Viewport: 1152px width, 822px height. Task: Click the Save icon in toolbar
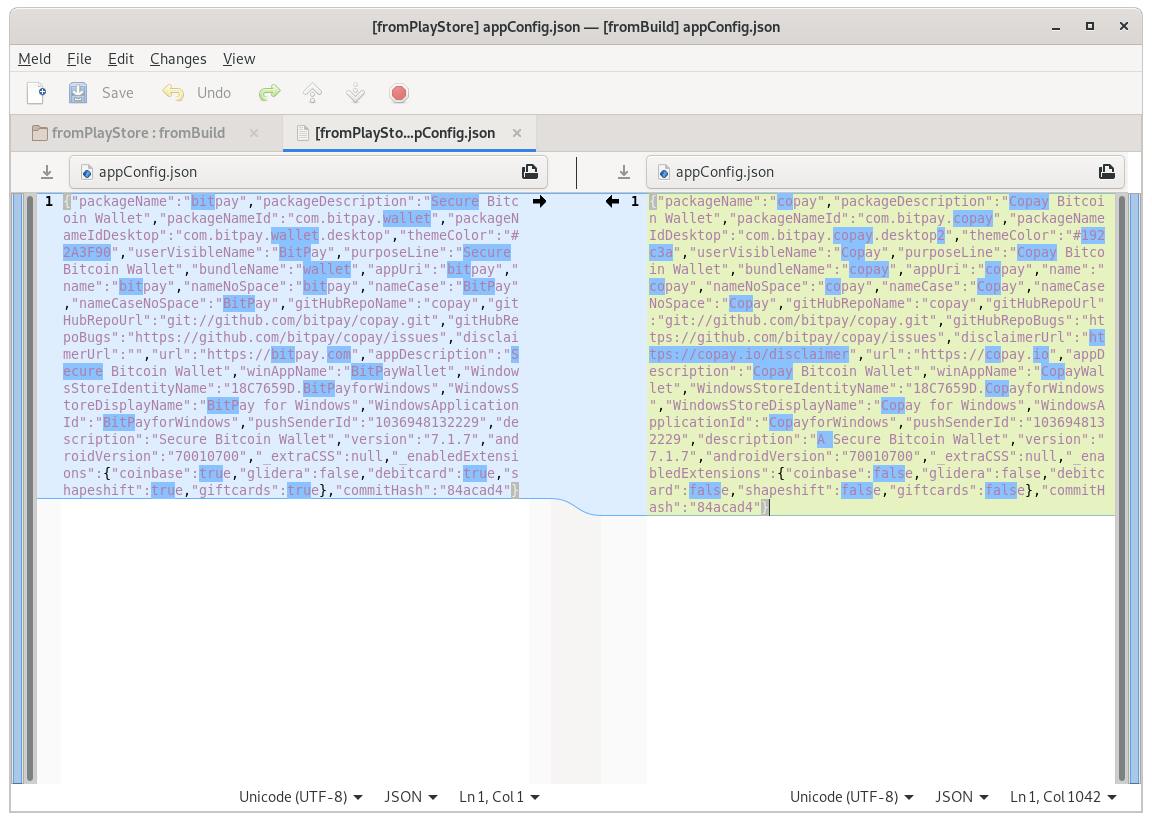pos(78,93)
